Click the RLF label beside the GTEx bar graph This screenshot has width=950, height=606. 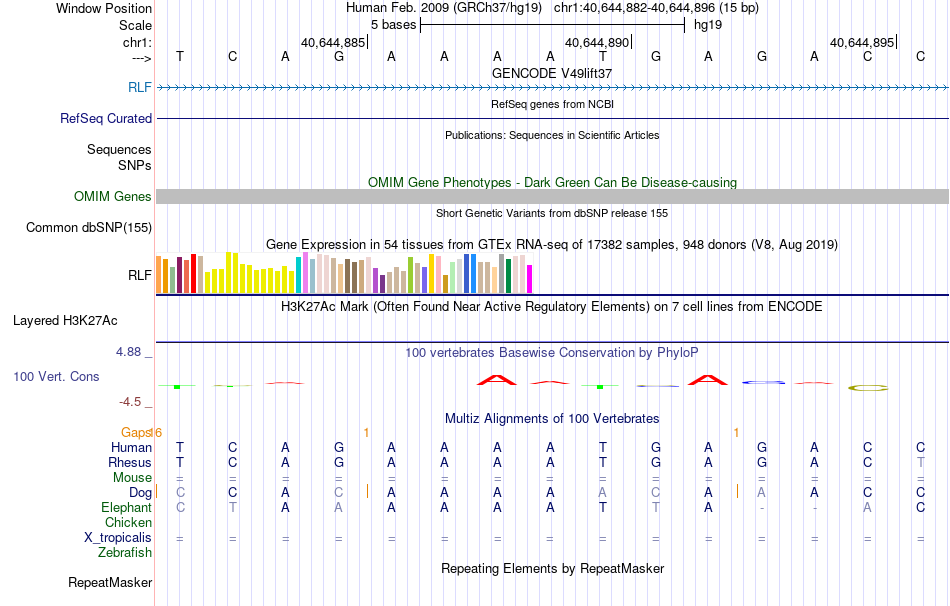(139, 275)
